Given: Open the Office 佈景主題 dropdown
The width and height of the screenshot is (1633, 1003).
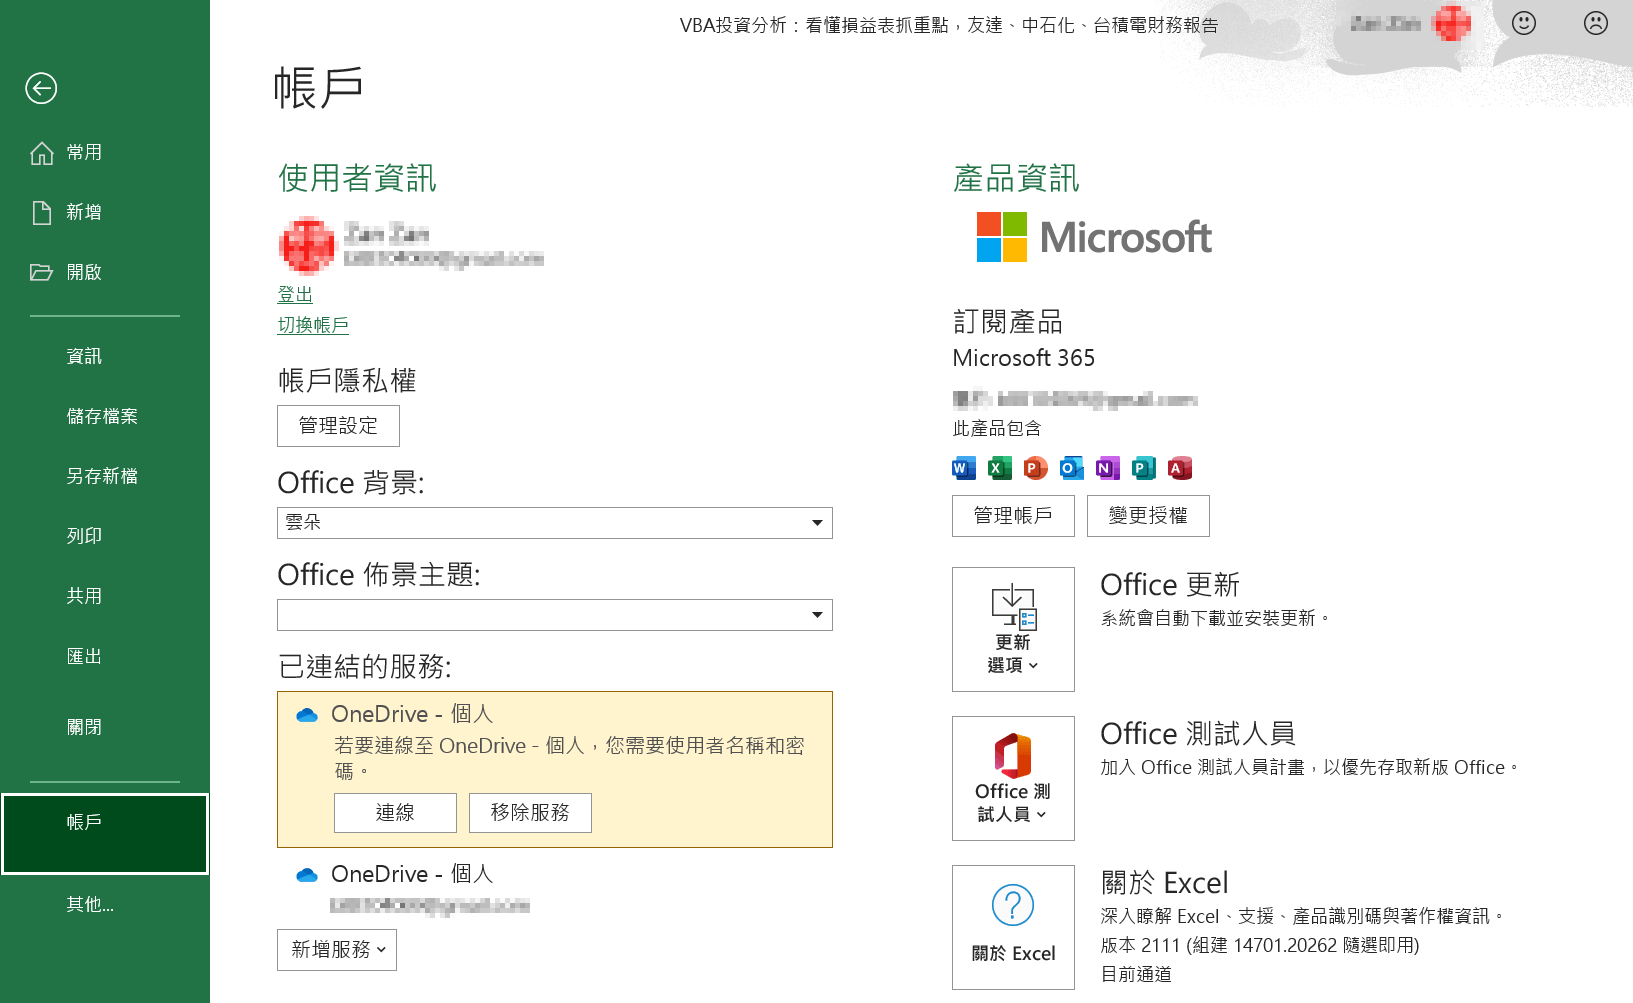Looking at the screenshot, I should [555, 615].
